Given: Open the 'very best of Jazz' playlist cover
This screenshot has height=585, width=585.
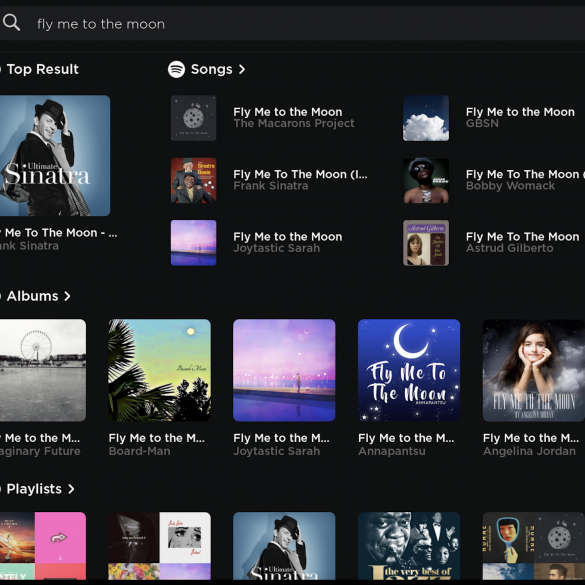Looking at the screenshot, I should 409,546.
